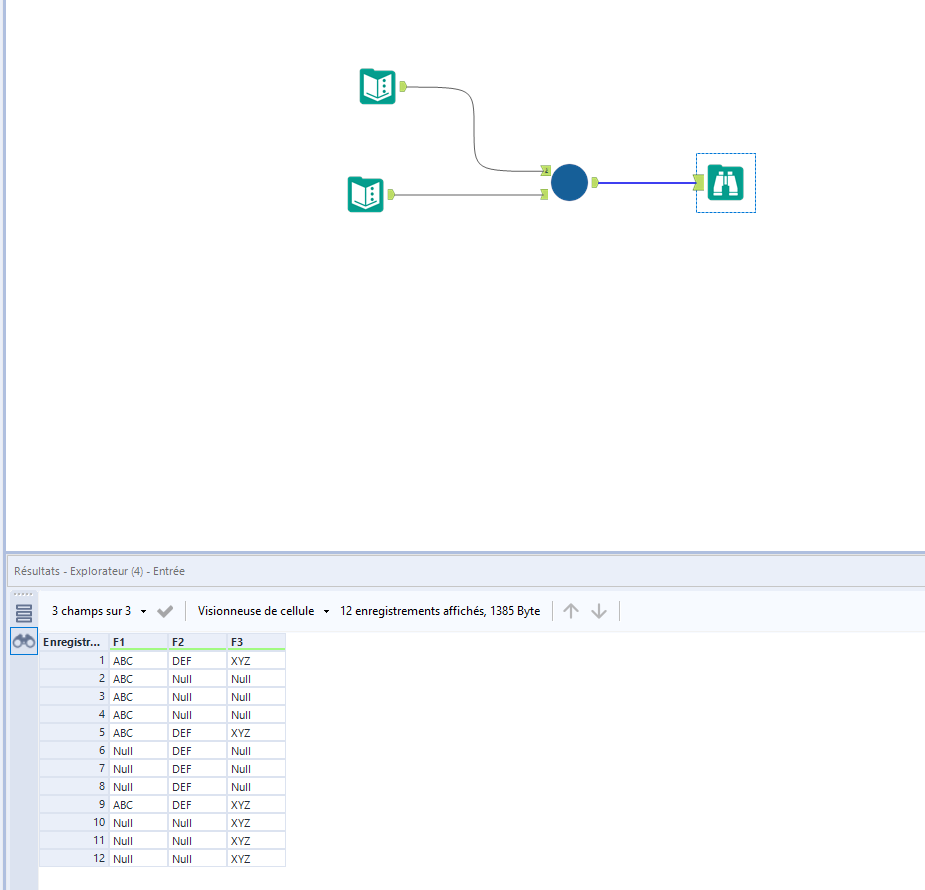This screenshot has height=890, width=925.
Task: Select F3 Null cell in row 8
Action: [x=257, y=787]
